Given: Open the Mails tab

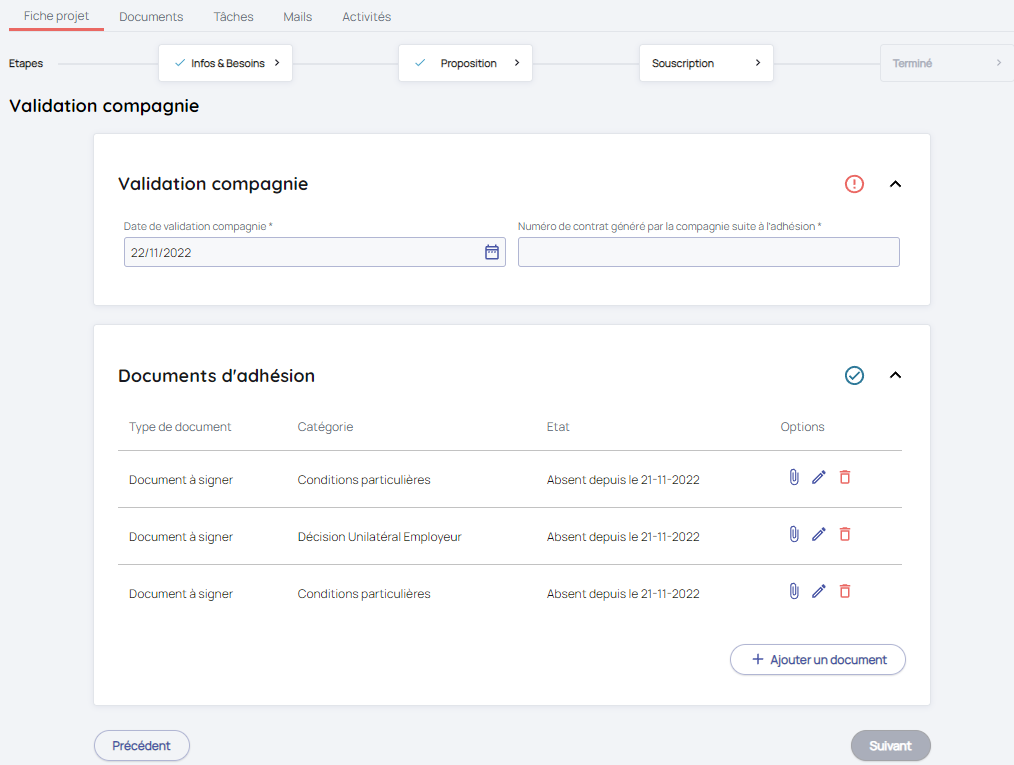Looking at the screenshot, I should 298,17.
